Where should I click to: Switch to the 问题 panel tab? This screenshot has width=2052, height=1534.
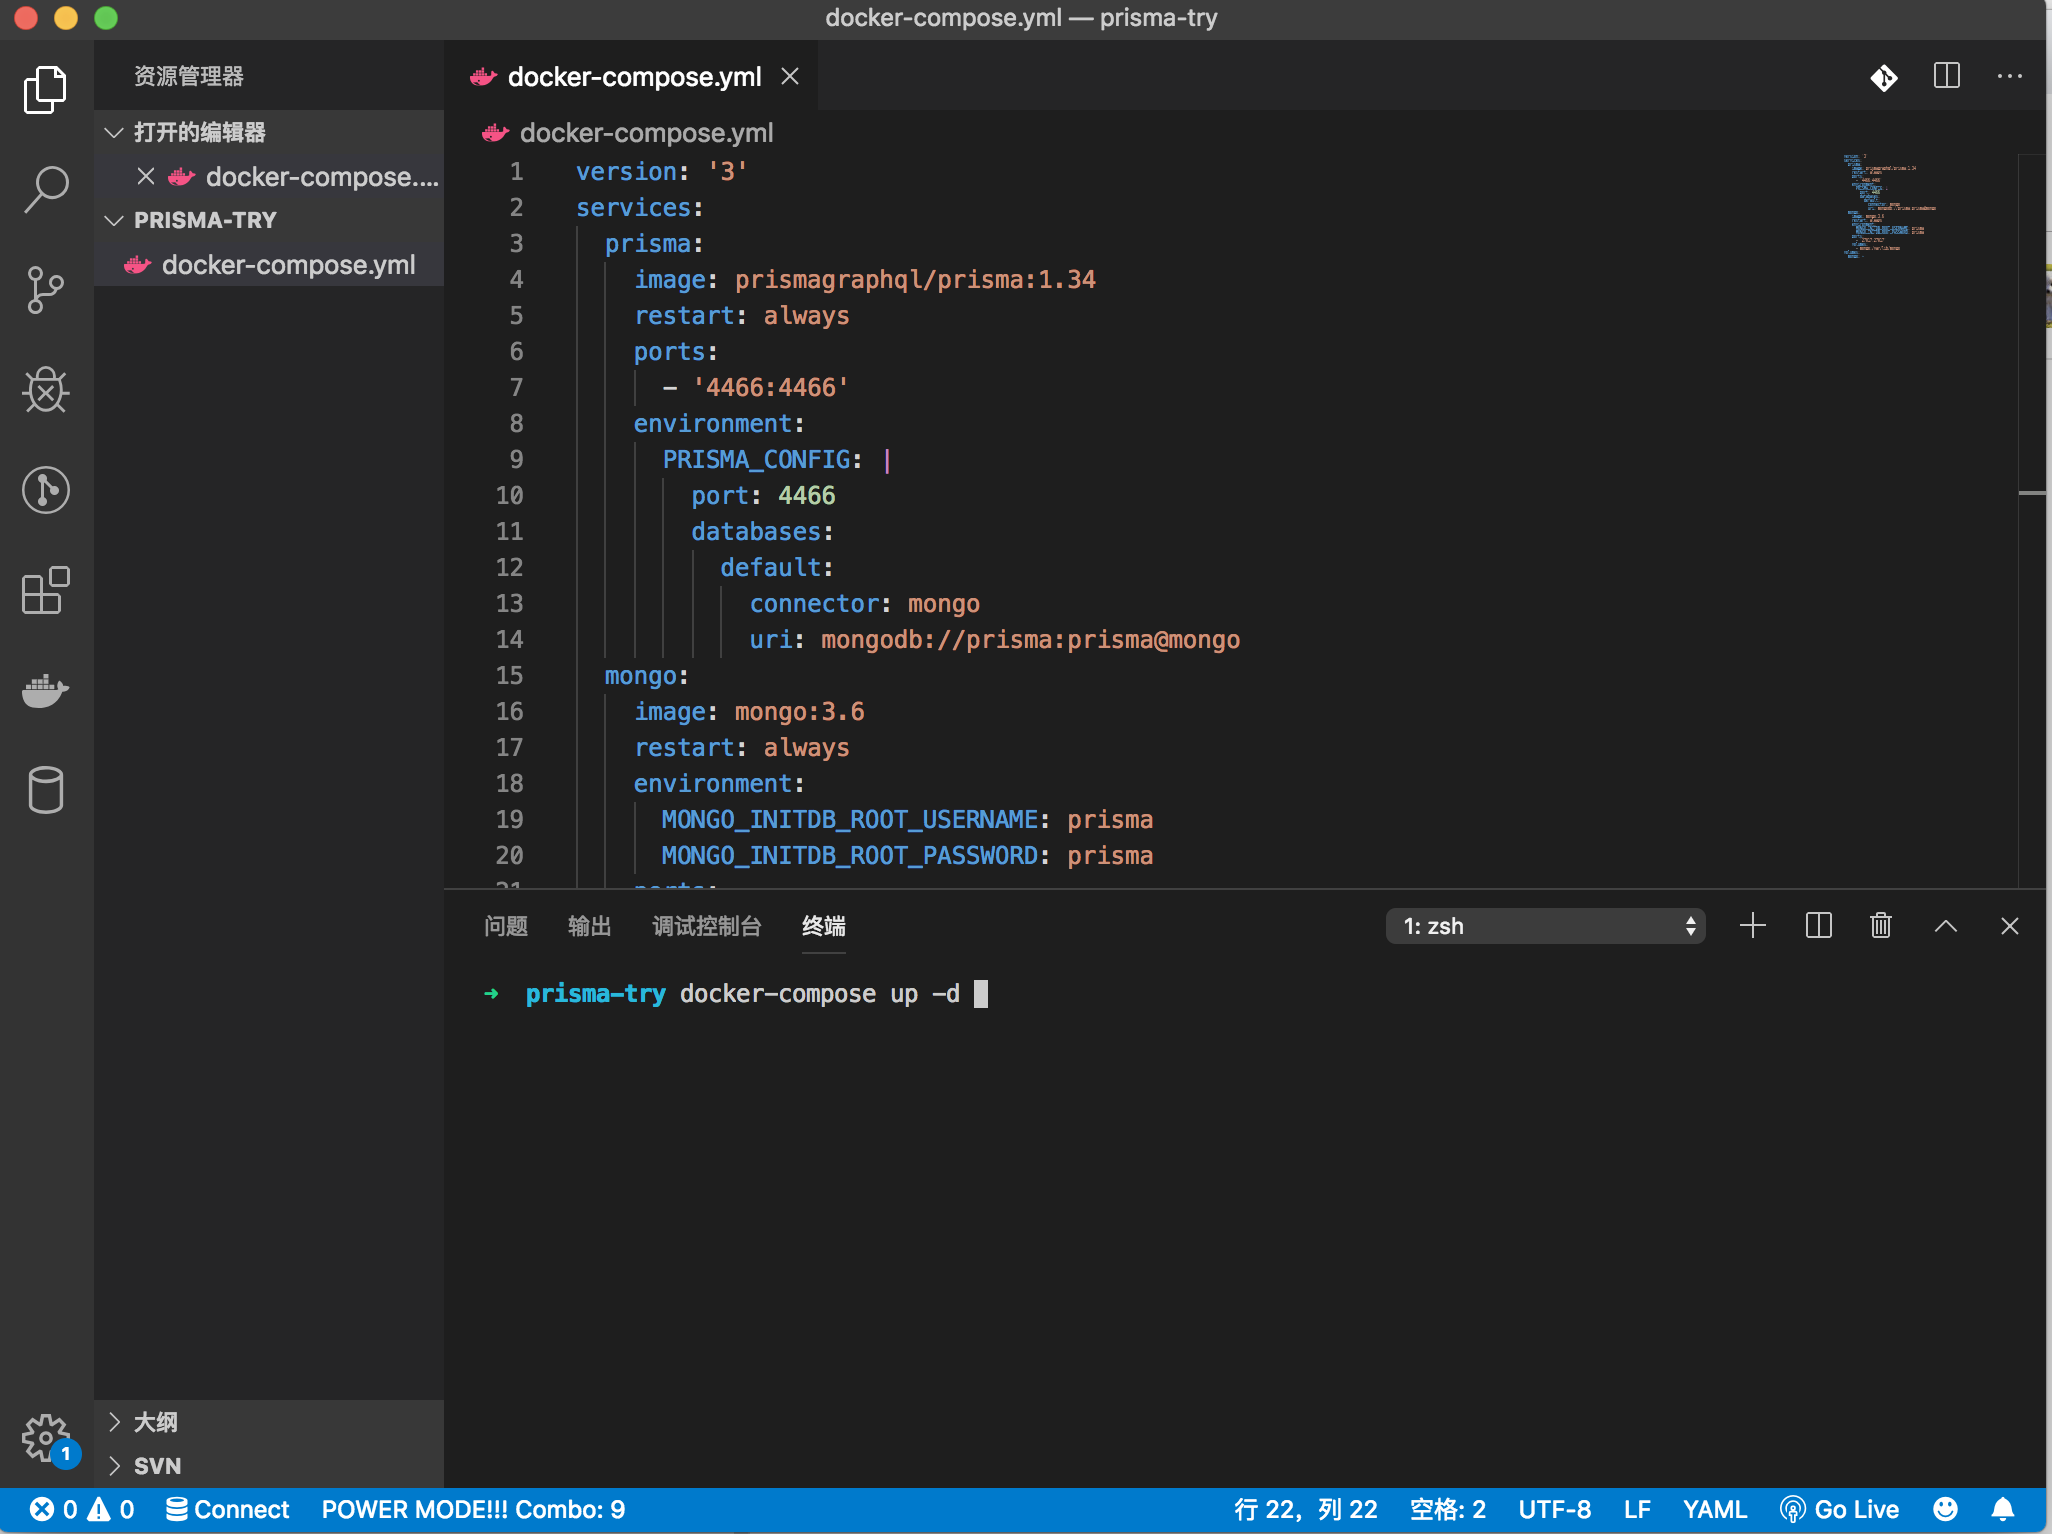click(x=506, y=926)
